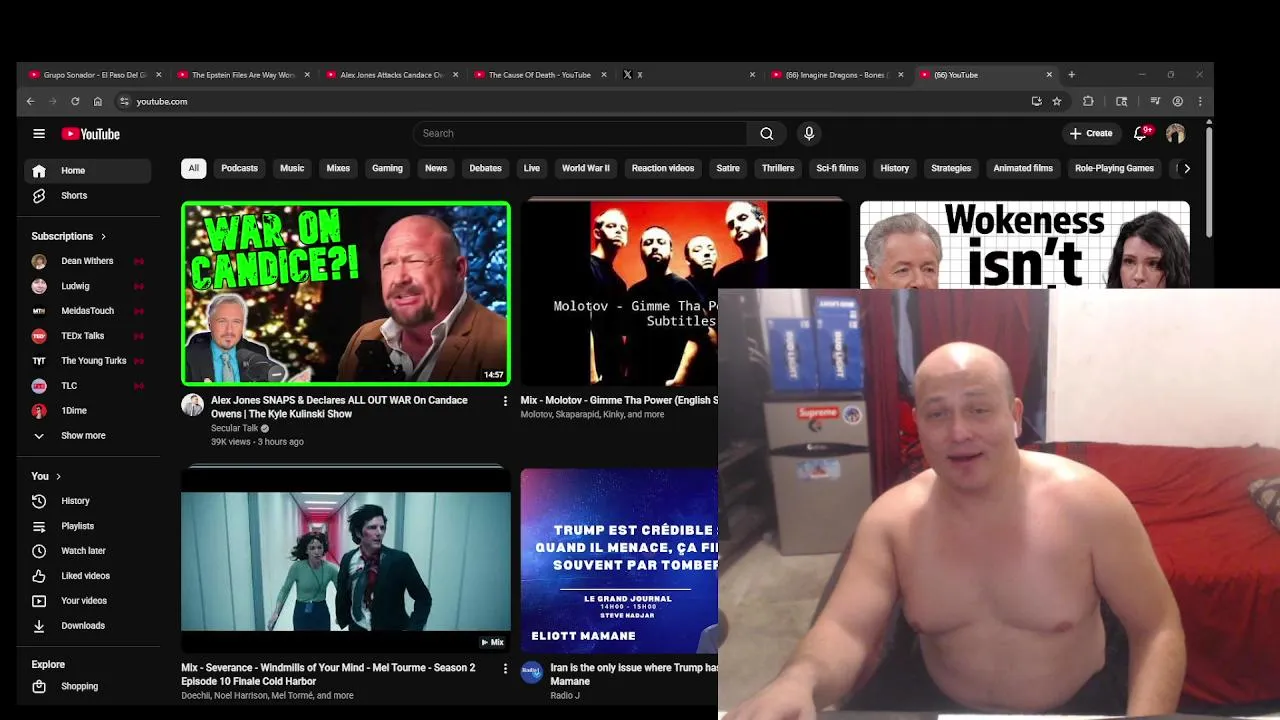Start voice search with microphone icon
Image resolution: width=1280 pixels, height=720 pixels.
point(809,133)
